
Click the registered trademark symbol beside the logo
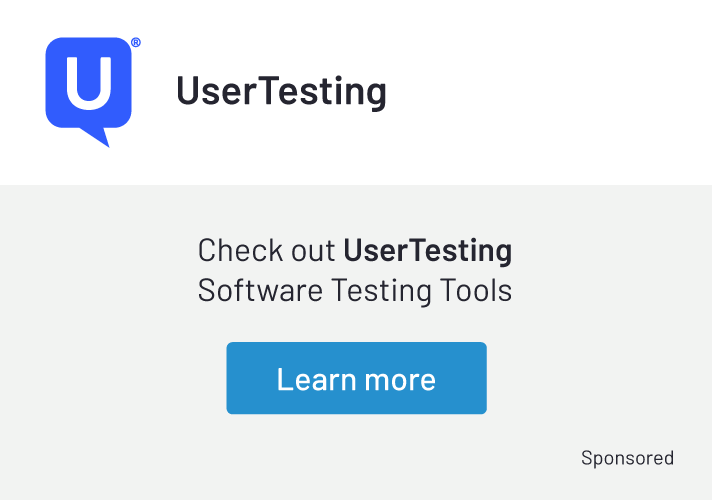point(136,43)
